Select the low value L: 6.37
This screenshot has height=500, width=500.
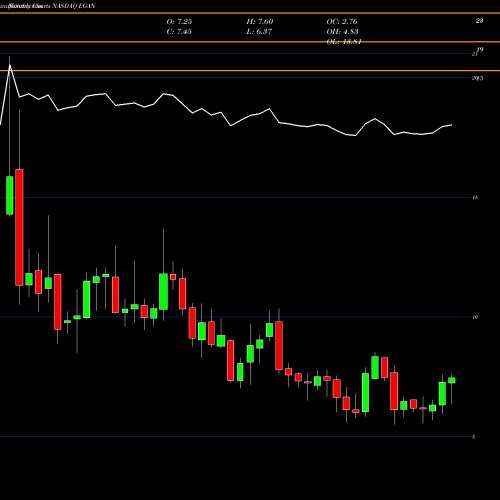tap(259, 32)
